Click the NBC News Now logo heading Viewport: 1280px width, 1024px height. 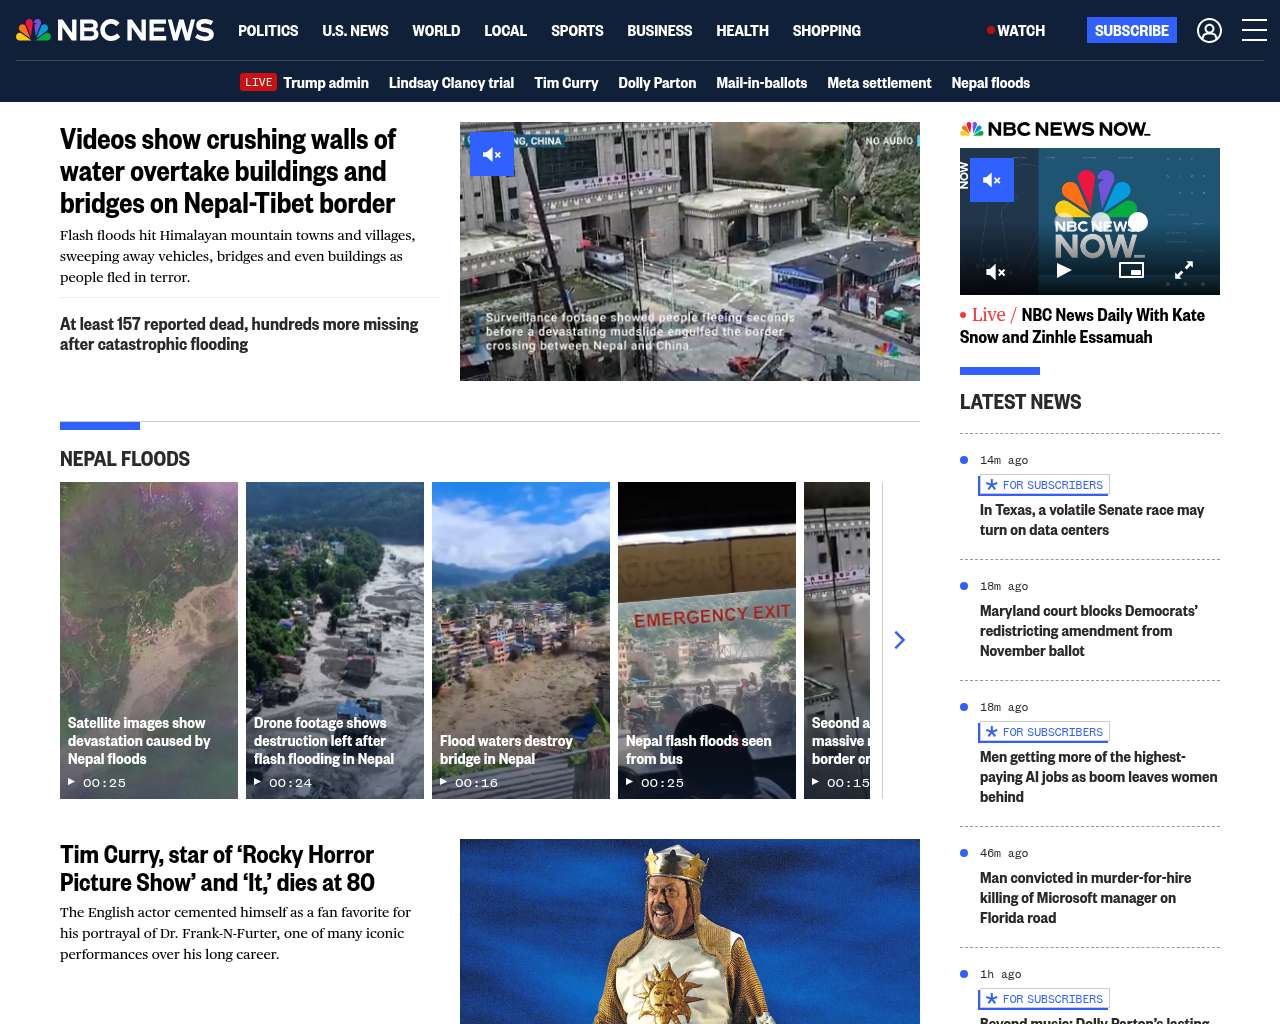coord(1055,129)
